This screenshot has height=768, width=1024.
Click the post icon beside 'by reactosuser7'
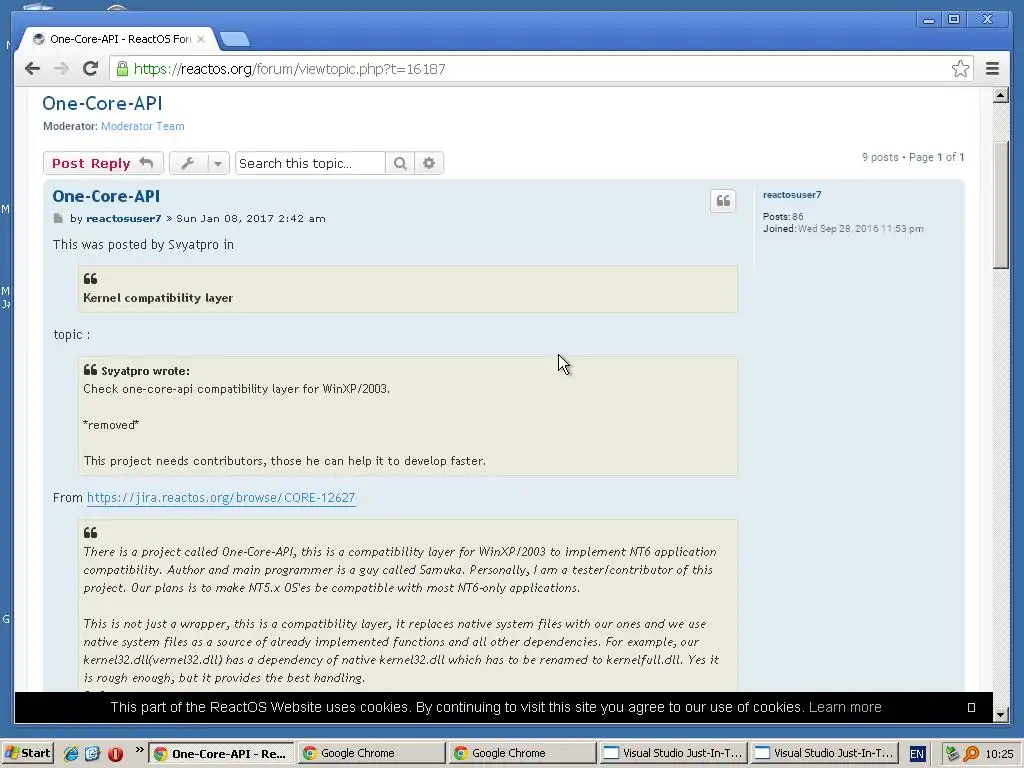pos(58,218)
